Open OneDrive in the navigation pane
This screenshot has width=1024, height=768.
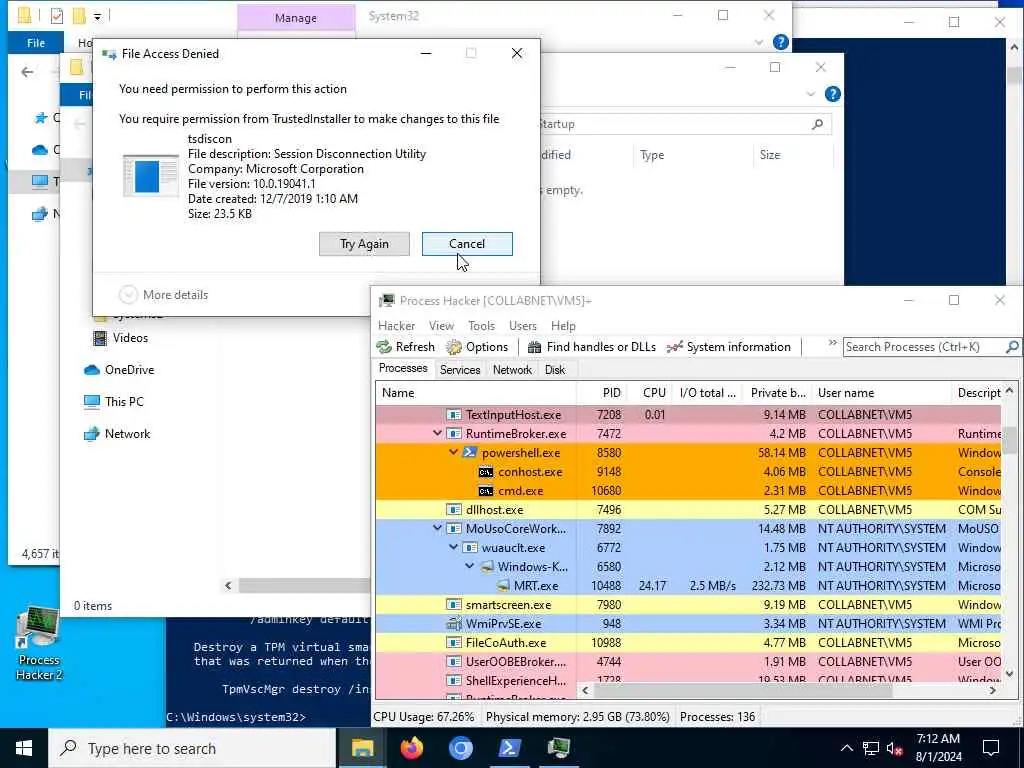point(119,370)
